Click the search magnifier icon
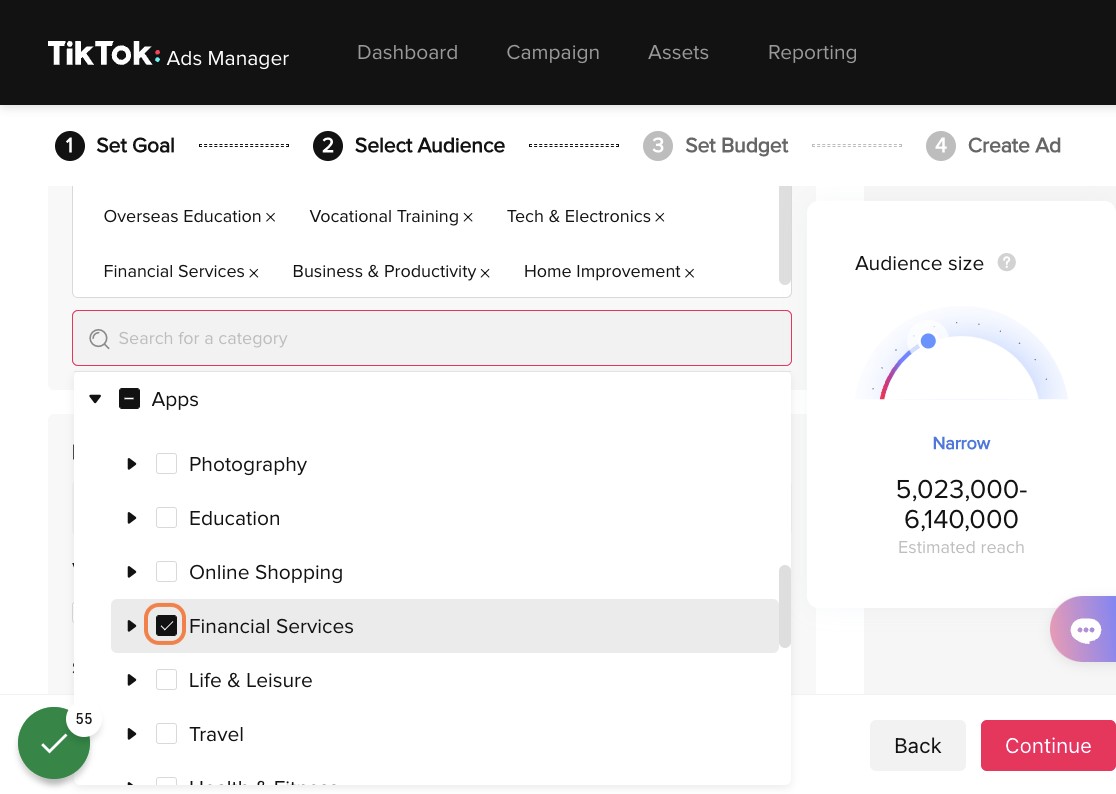1116x794 pixels. coord(99,339)
